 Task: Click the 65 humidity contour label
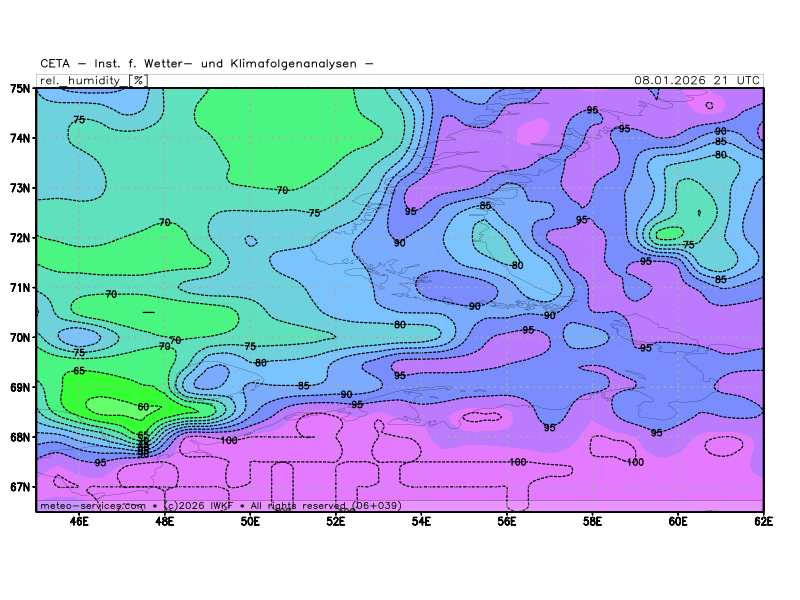point(79,371)
